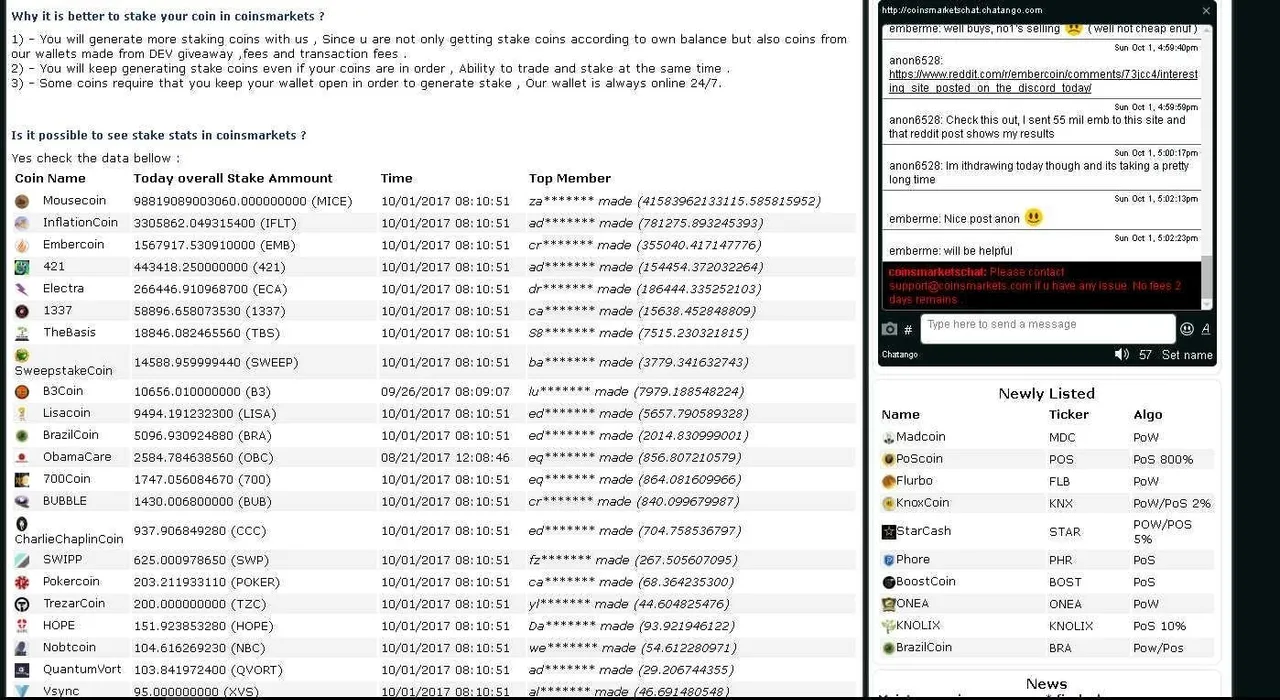This screenshot has width=1280, height=700.
Task: Open Madcoin in Newly Listed
Action: tap(920, 437)
